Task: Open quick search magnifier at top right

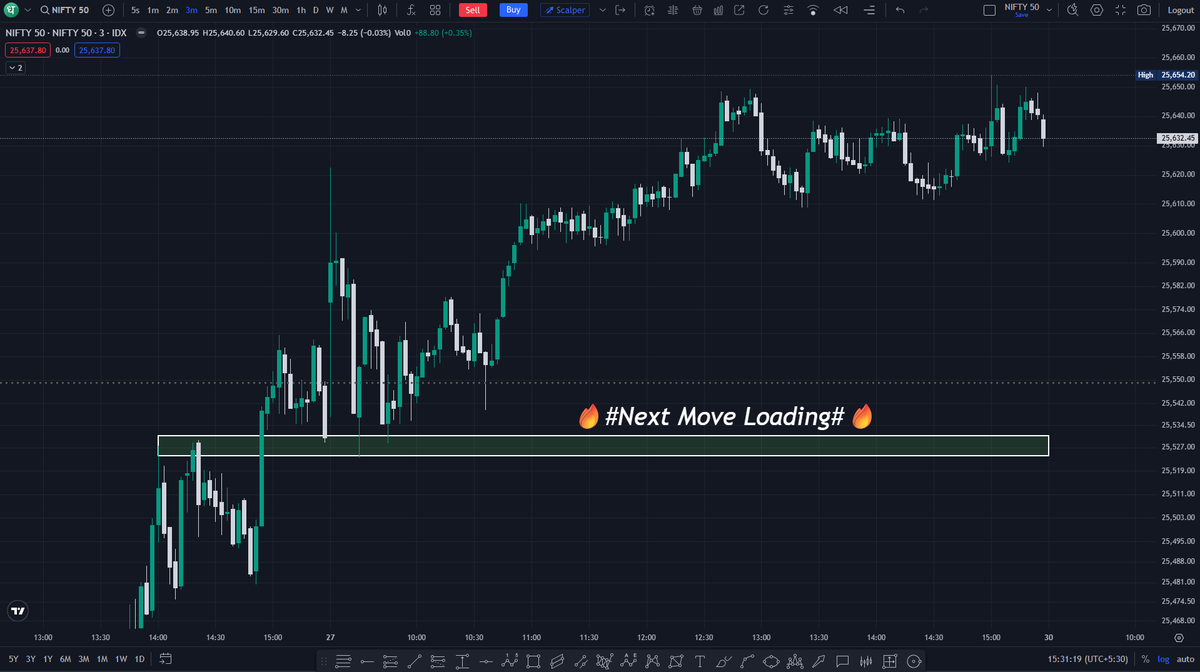Action: click(1073, 10)
